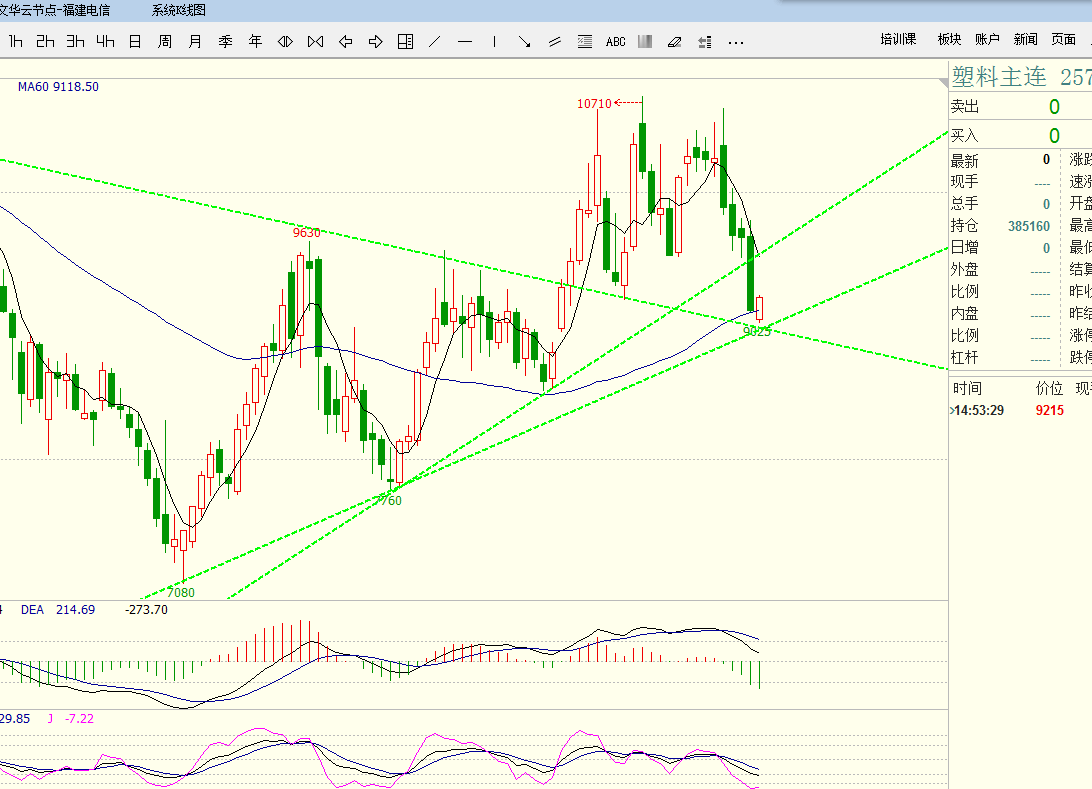Image resolution: width=1092 pixels, height=789 pixels.
Task: Click the 内盘 label in quote panel
Action: point(965,313)
